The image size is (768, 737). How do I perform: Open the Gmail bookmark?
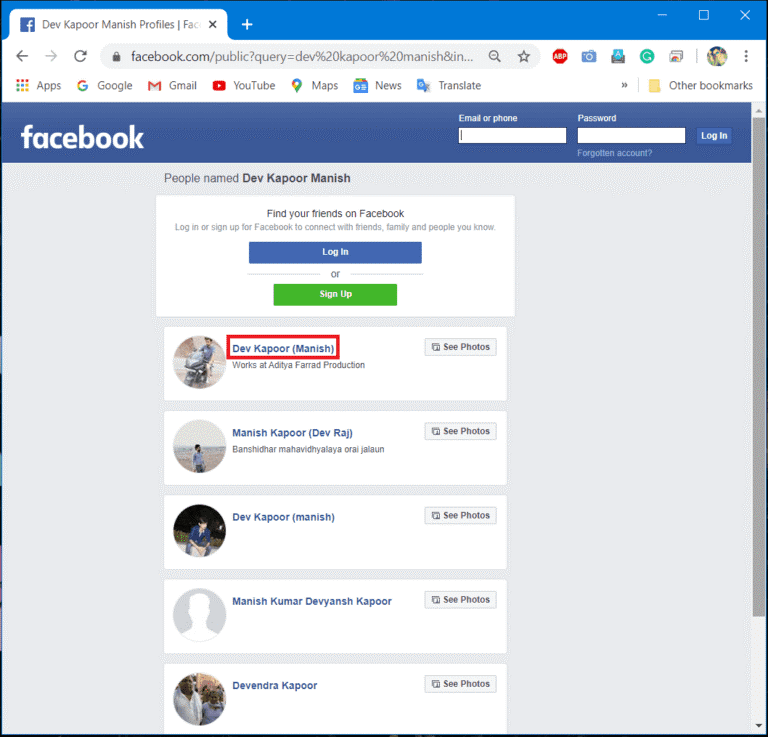172,86
